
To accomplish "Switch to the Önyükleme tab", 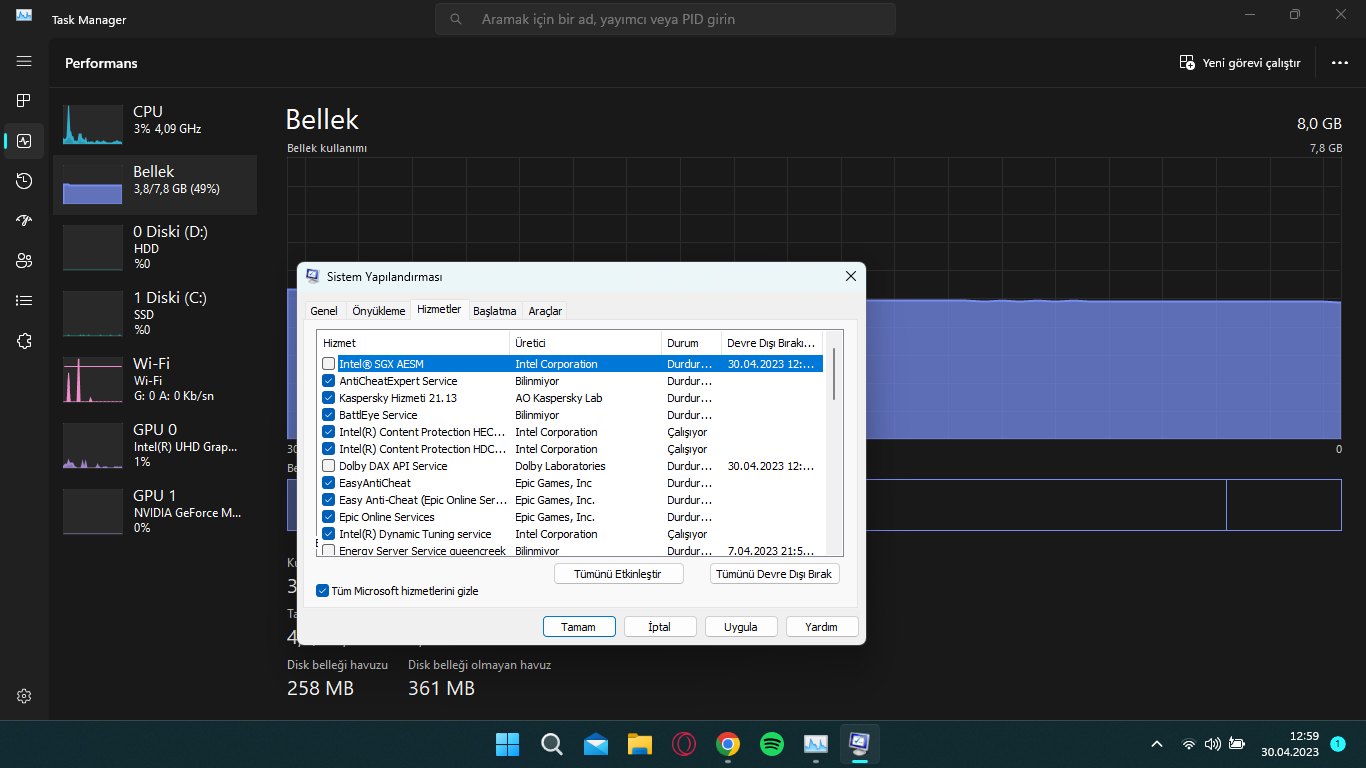I will click(379, 311).
